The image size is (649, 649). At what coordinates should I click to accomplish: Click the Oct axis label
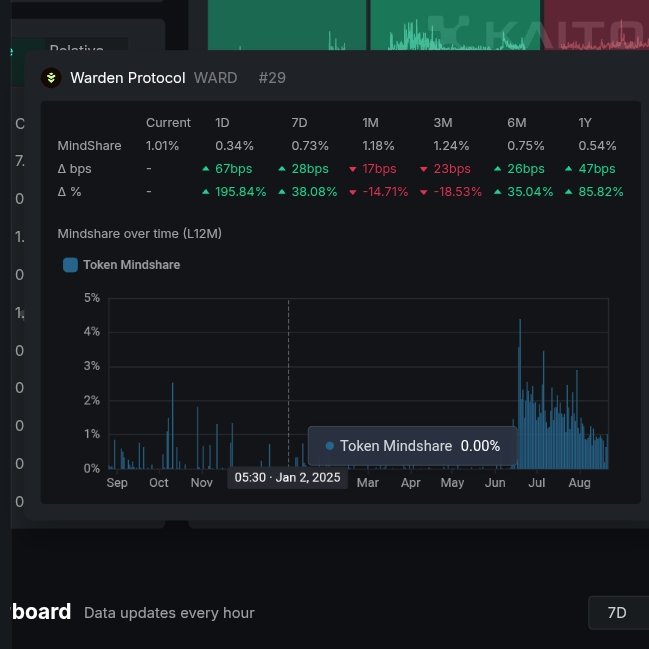click(x=159, y=483)
